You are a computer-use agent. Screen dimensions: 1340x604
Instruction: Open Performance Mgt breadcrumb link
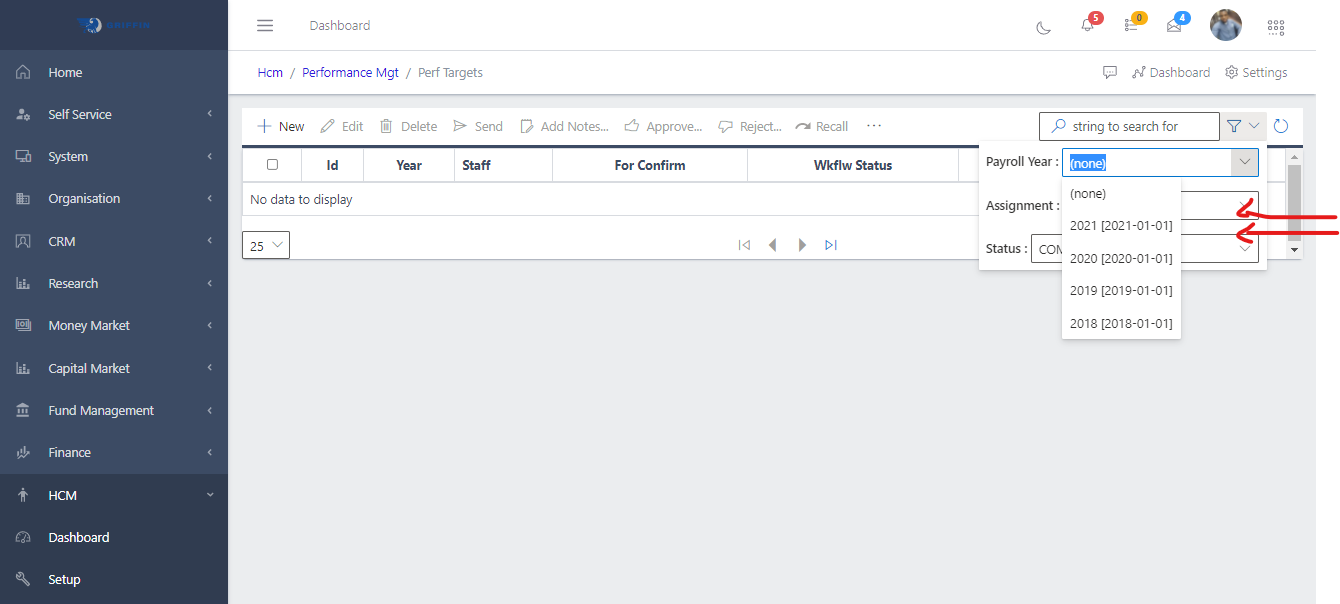click(x=350, y=73)
